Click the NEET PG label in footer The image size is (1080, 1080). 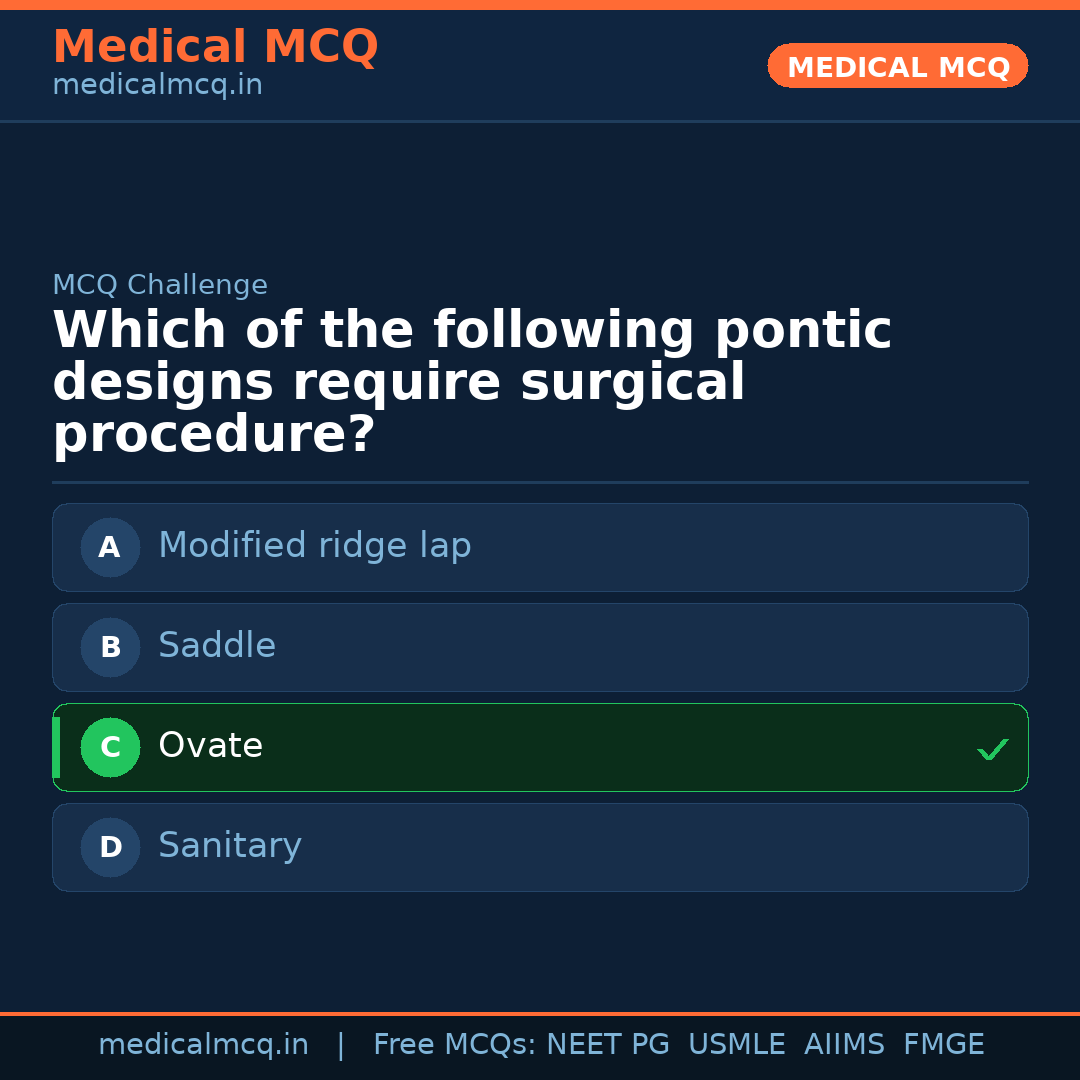(x=607, y=1043)
